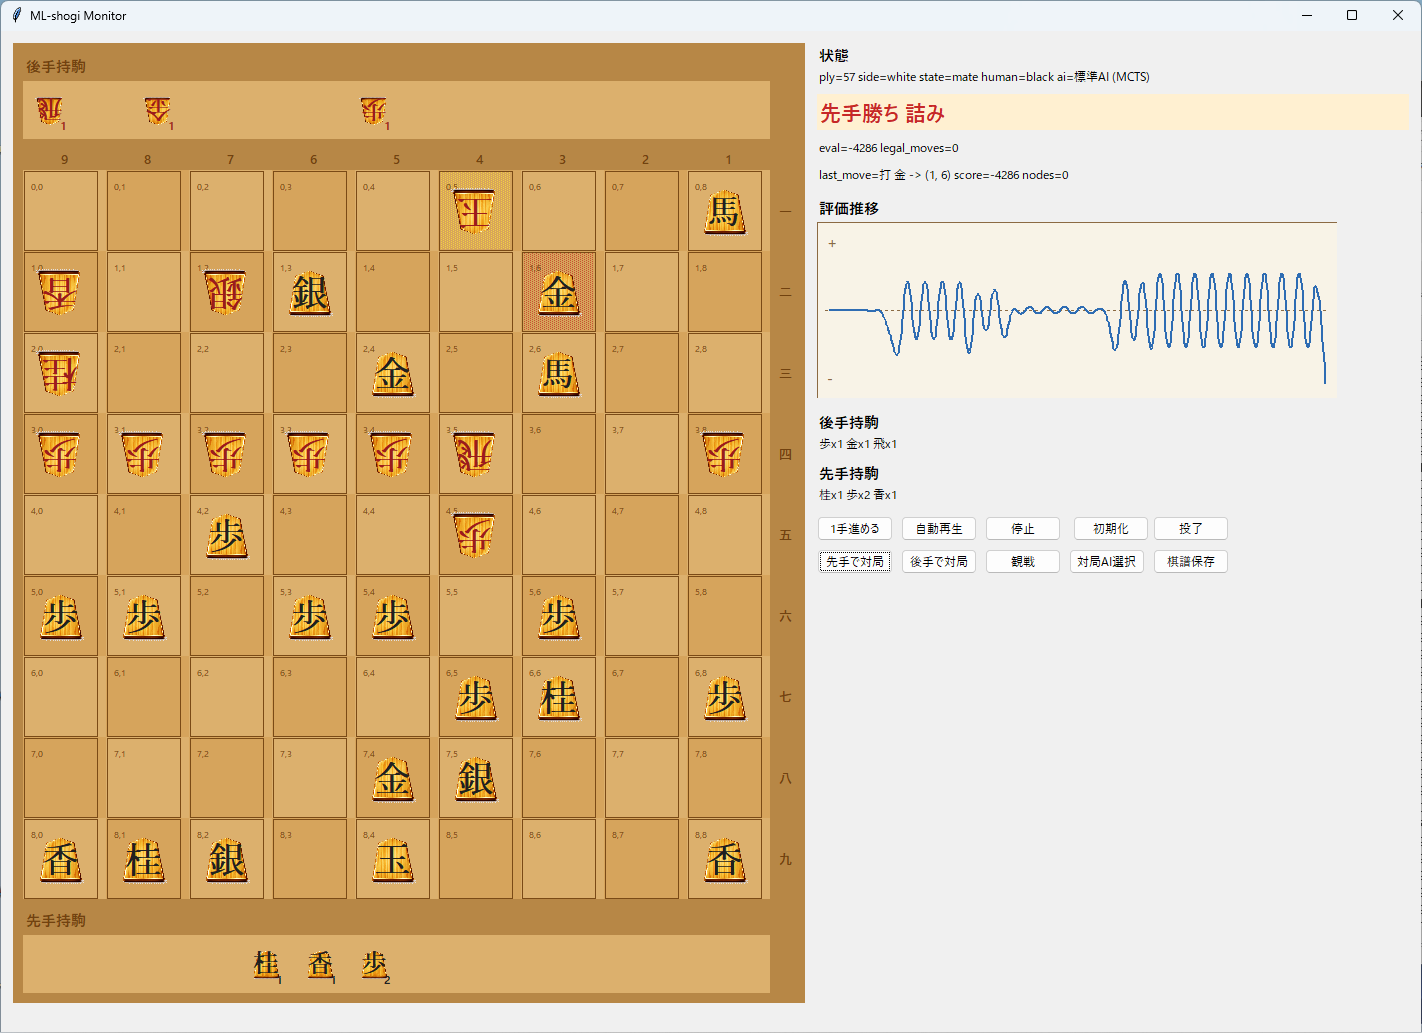The image size is (1422, 1033).
Task: Start a game as black with 先手で対局
Action: click(855, 562)
